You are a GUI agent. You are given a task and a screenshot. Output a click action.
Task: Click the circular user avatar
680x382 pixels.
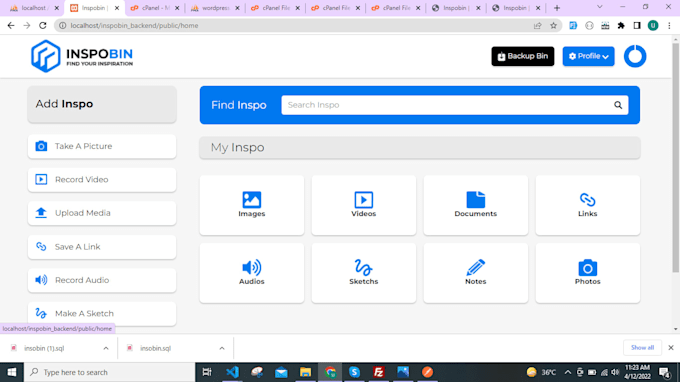(635, 56)
